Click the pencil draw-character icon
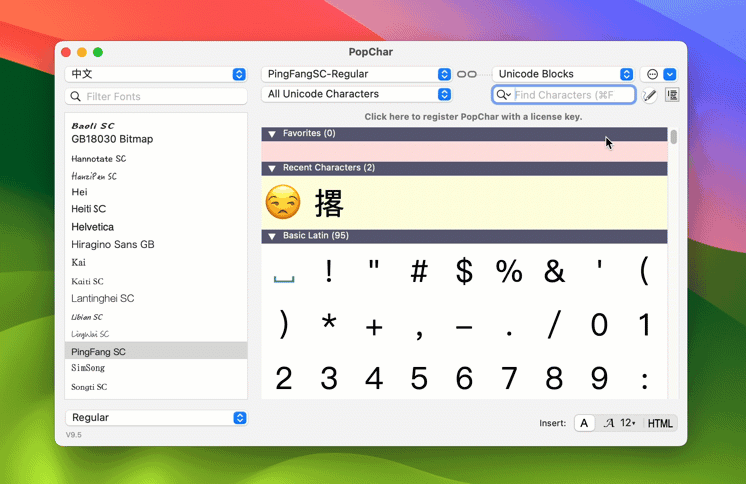Screen dimensions: 746x484 [649, 95]
